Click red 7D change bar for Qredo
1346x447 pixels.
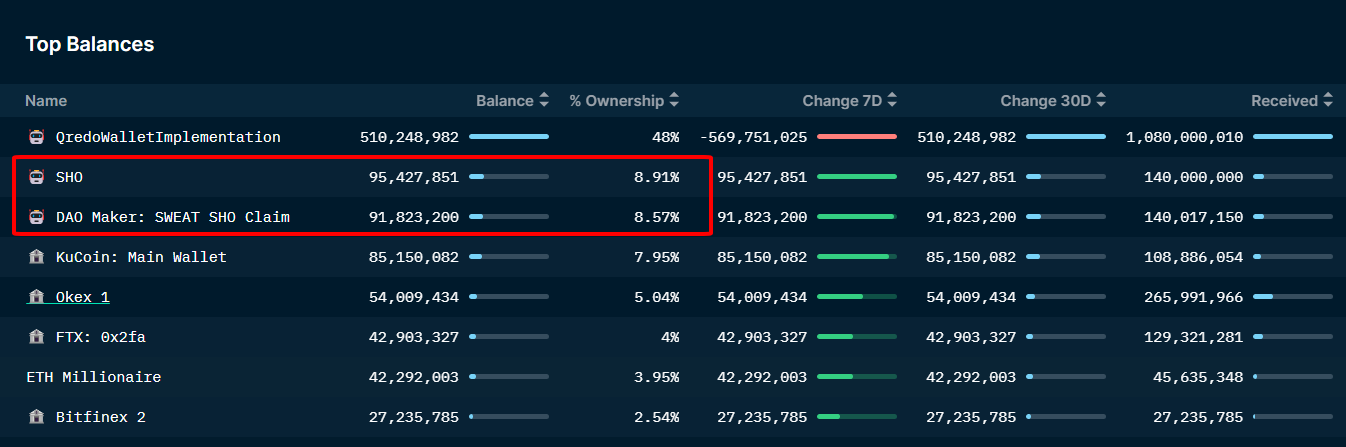[857, 136]
